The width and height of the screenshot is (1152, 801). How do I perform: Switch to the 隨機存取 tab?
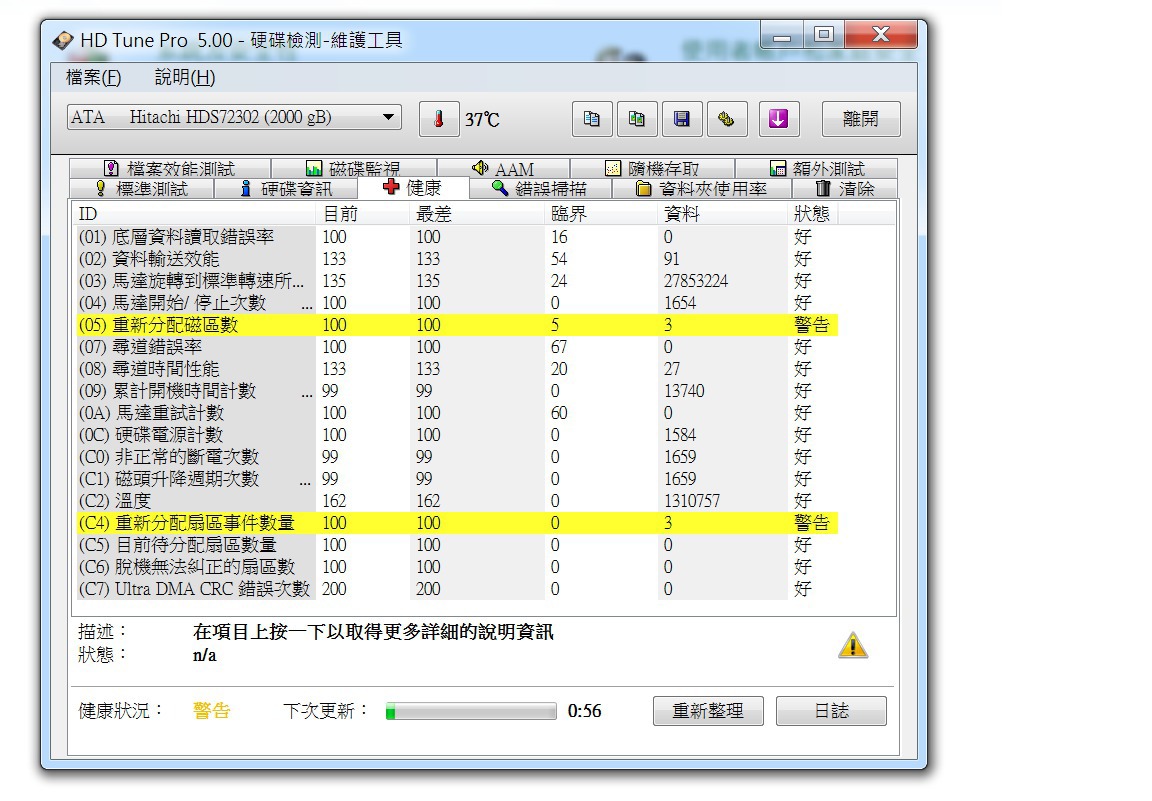pyautogui.click(x=652, y=168)
